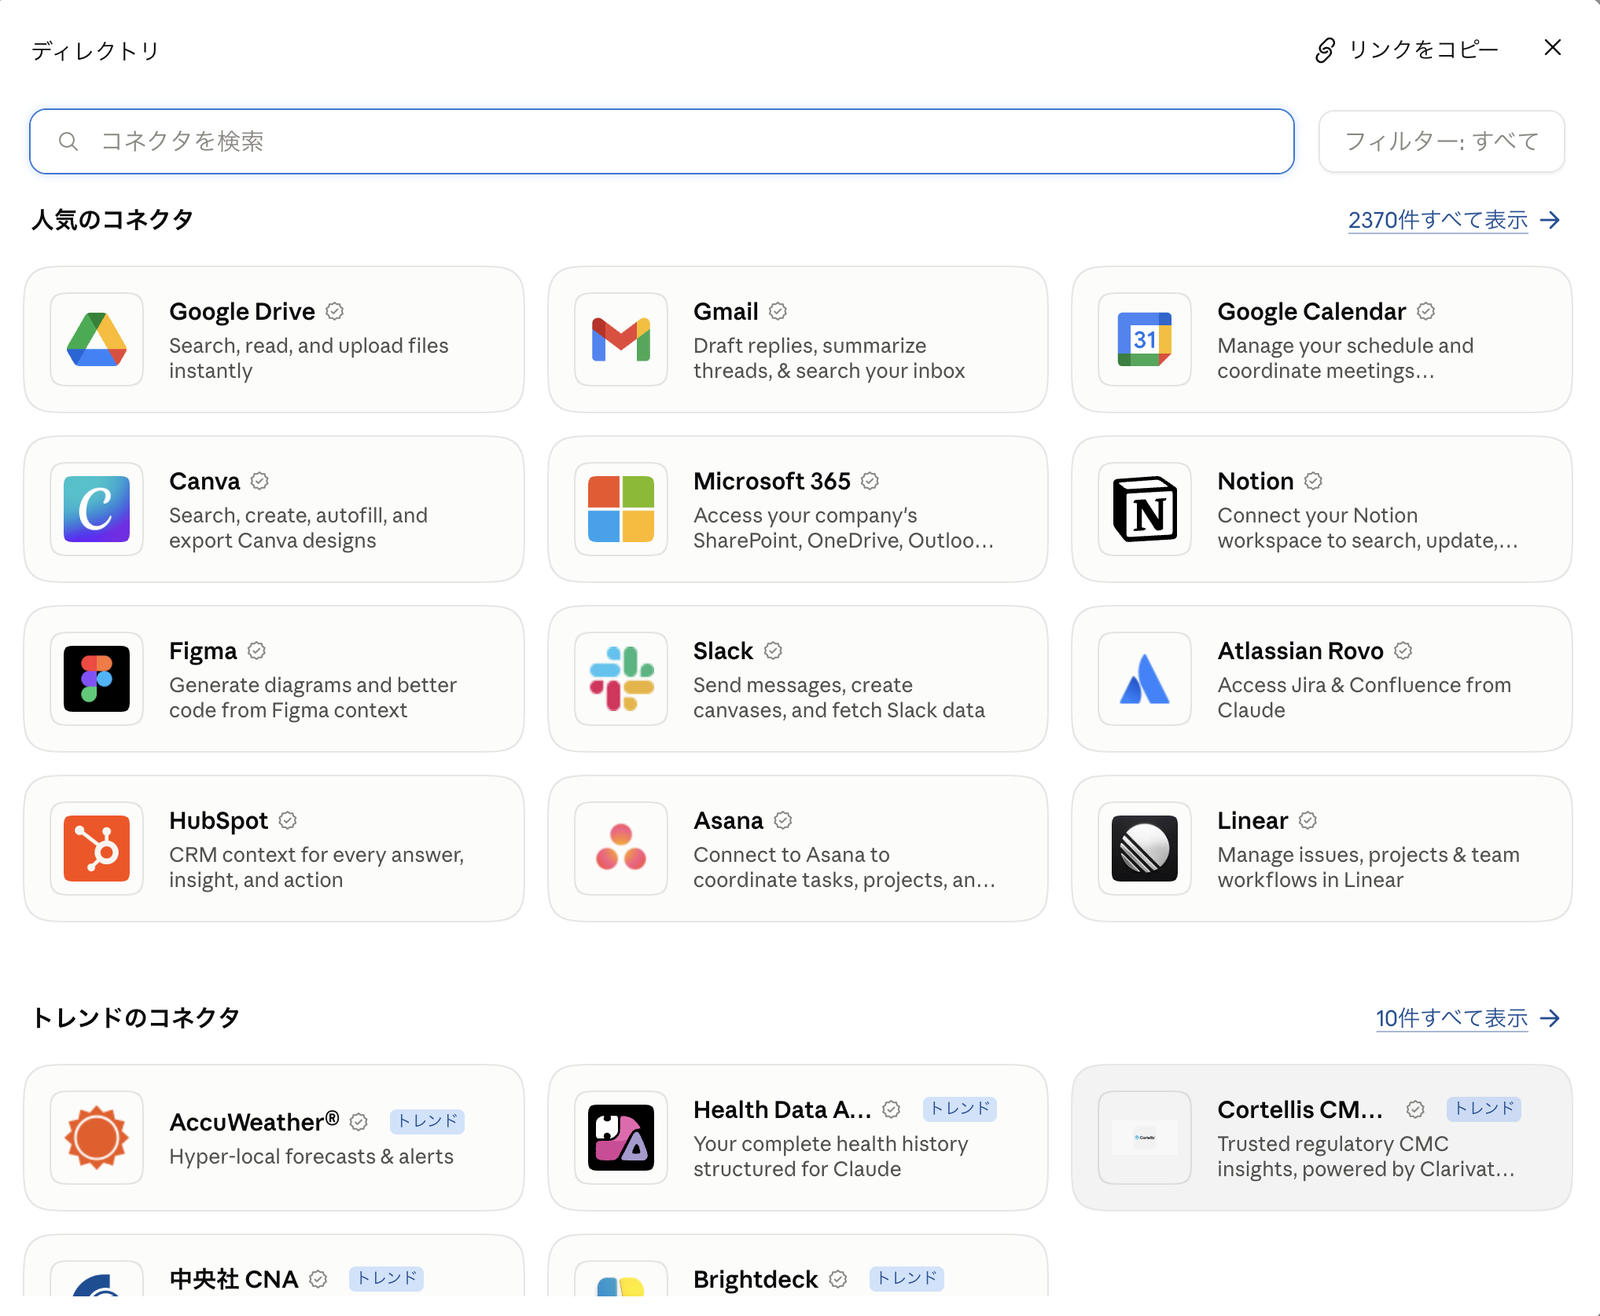Click the Linear connector name
This screenshot has height=1316, width=1600.
[x=1253, y=822]
